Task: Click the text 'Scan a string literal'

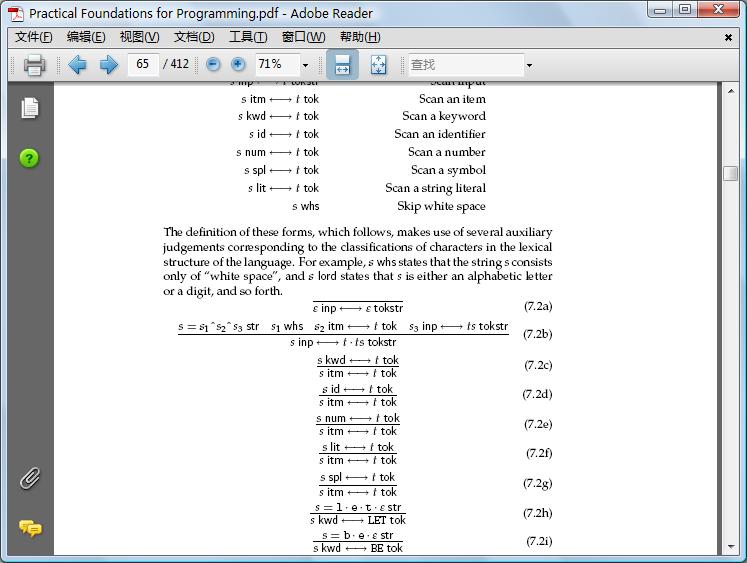Action: tap(435, 188)
